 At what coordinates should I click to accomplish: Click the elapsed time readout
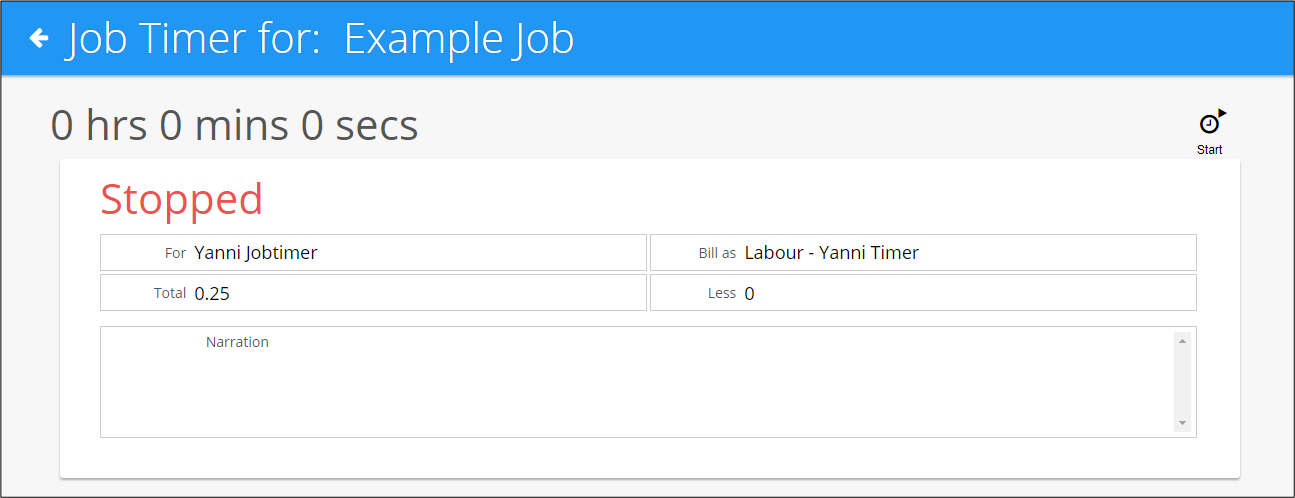pyautogui.click(x=234, y=126)
